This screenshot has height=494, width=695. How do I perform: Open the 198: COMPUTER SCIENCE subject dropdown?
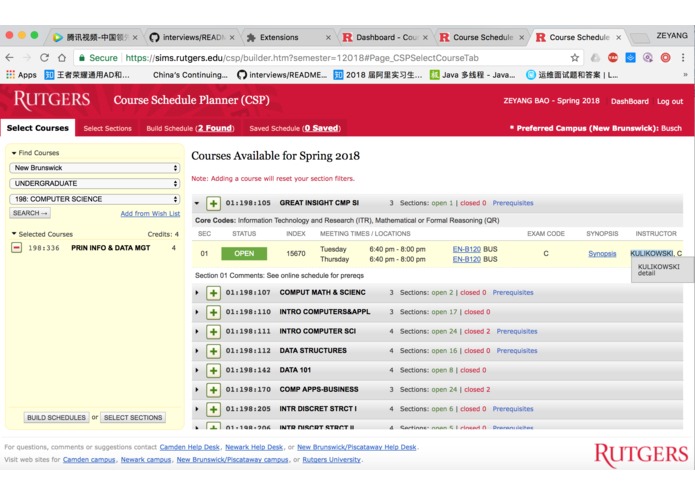[94, 199]
